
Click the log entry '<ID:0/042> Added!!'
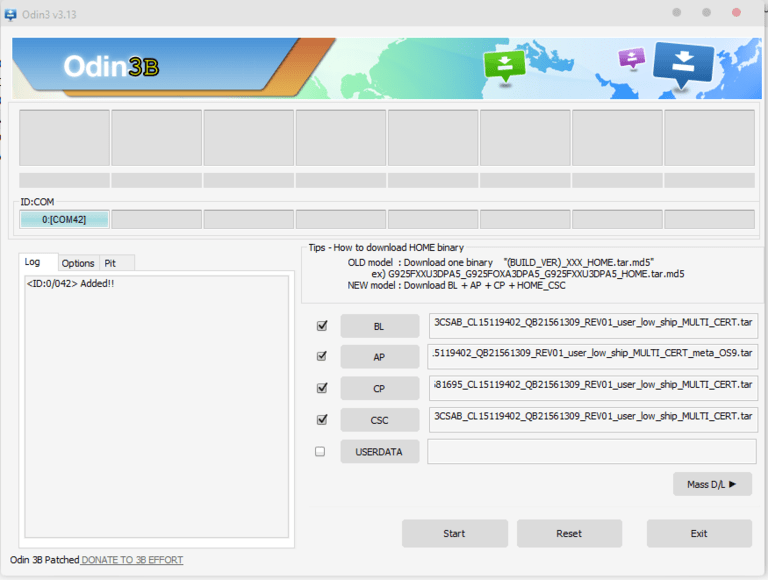(71, 284)
